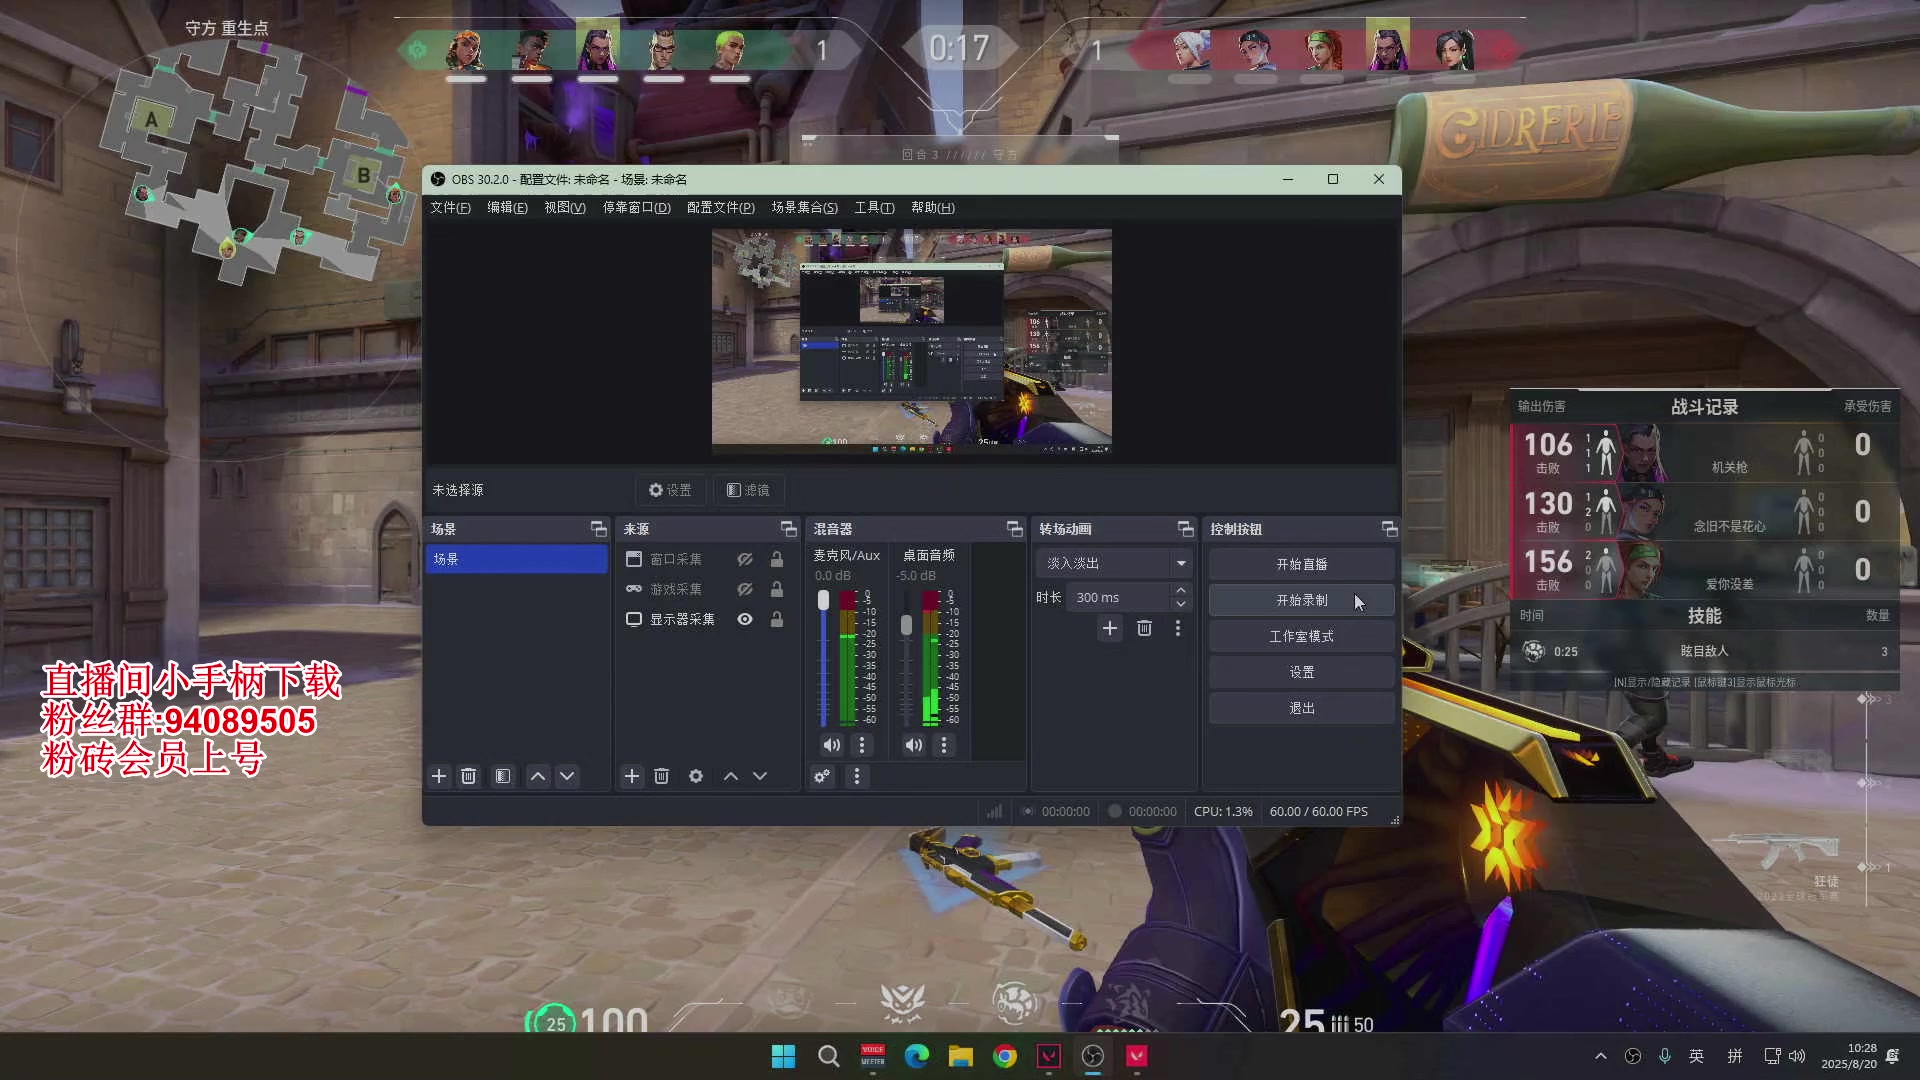Open File Explorer from the taskbar
Screen dimensions: 1920x1080
(x=961, y=1056)
